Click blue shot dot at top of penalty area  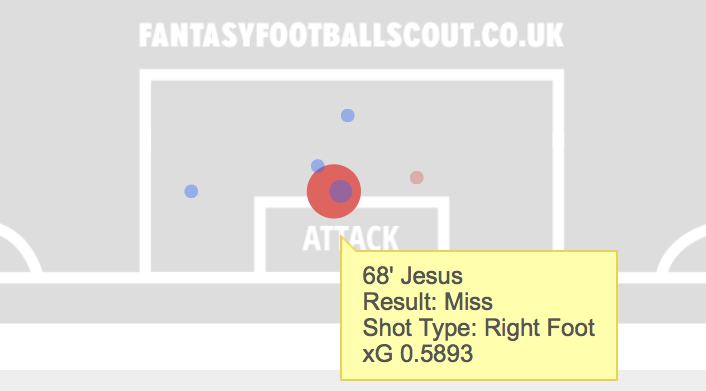(x=348, y=115)
